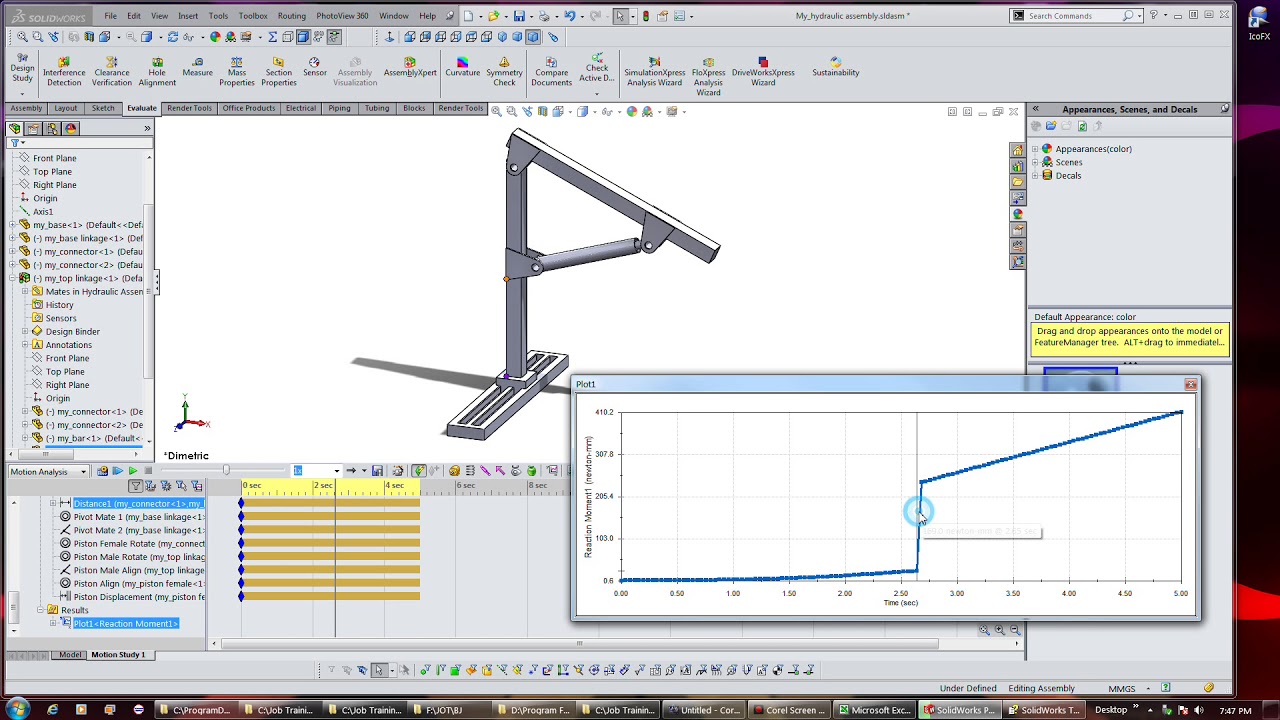The image size is (1280, 720).
Task: Expand the Check Active Document dropdown
Action: point(597,94)
